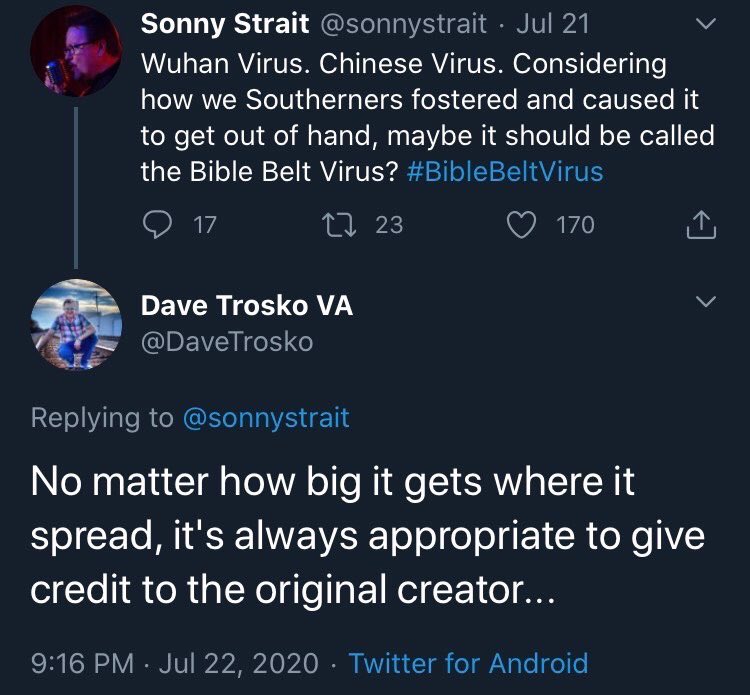Open the Jul 21 tweet date

[552, 23]
